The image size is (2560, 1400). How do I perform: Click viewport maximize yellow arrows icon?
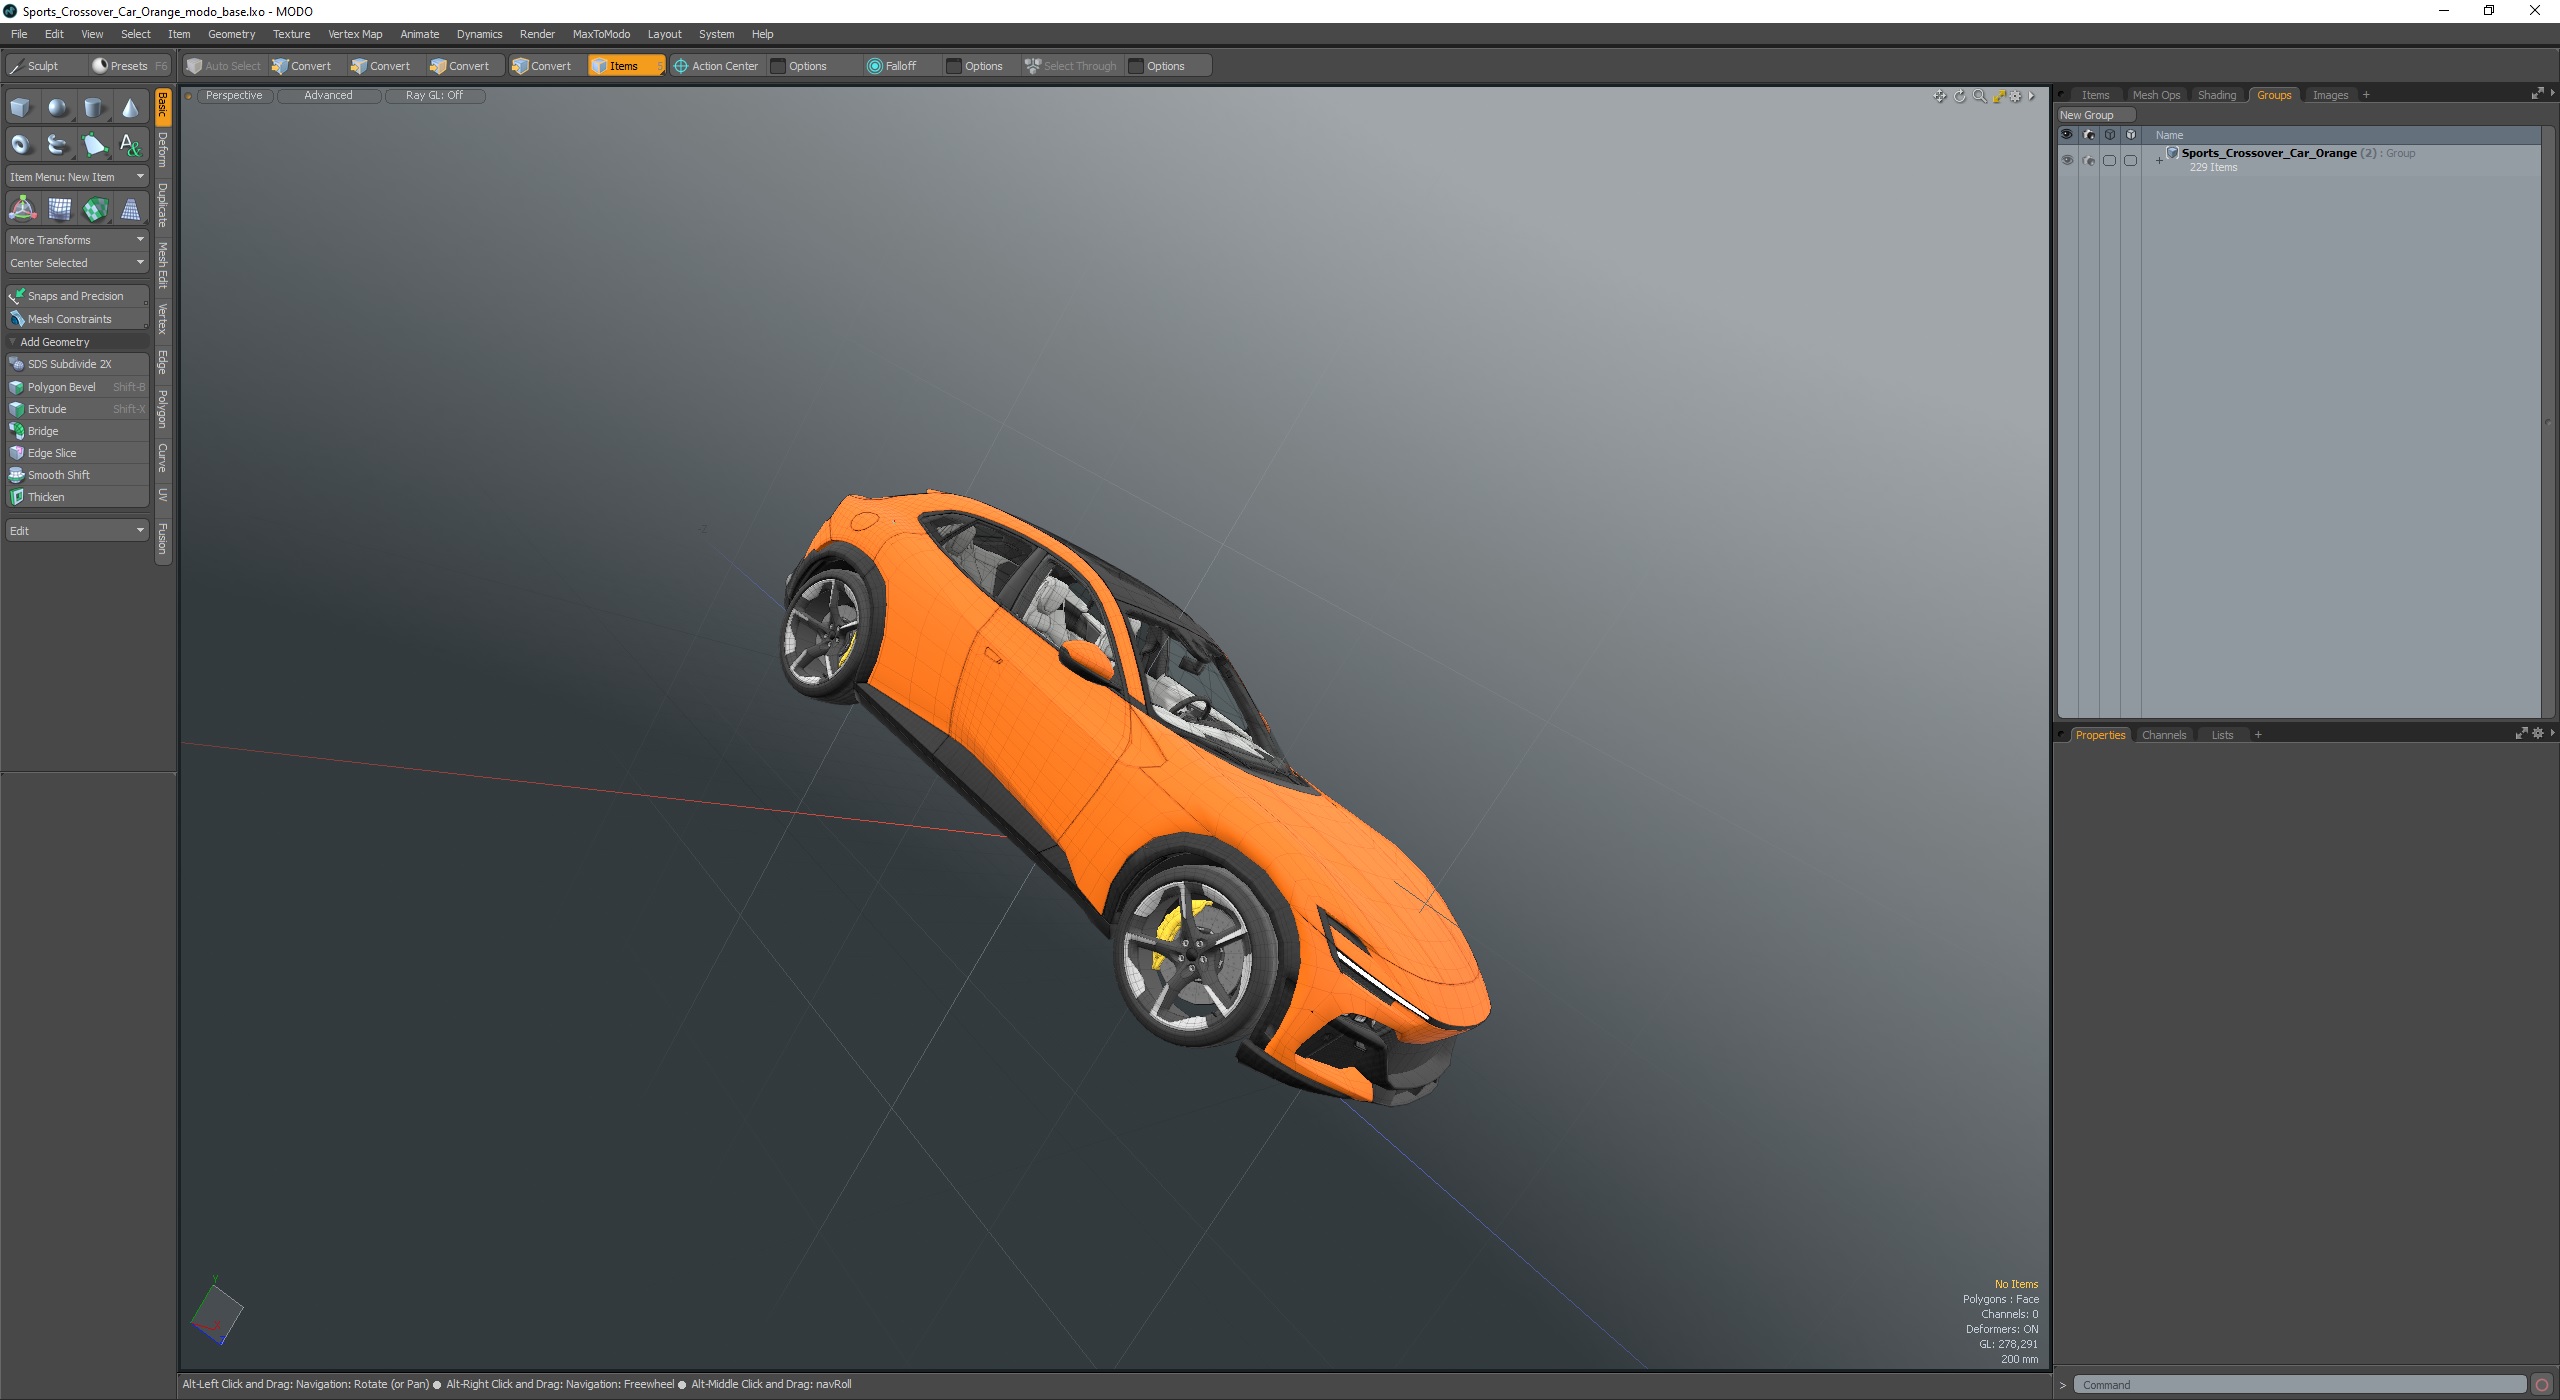click(1998, 96)
